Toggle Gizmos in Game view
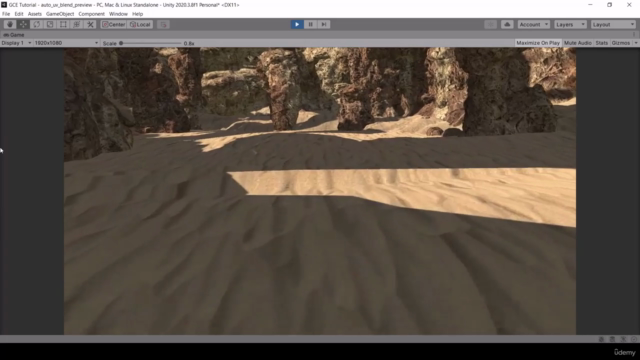 [621, 43]
